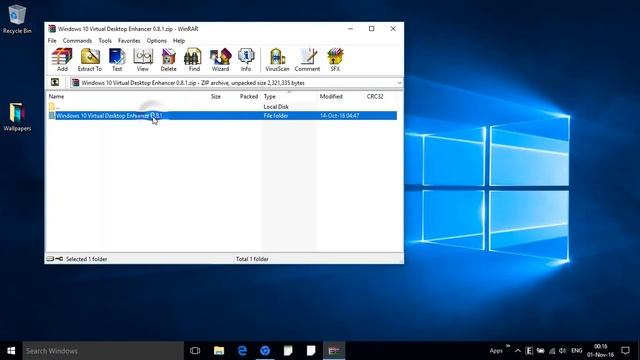
Task: Click the volume speaker tray icon
Action: (x=562, y=351)
